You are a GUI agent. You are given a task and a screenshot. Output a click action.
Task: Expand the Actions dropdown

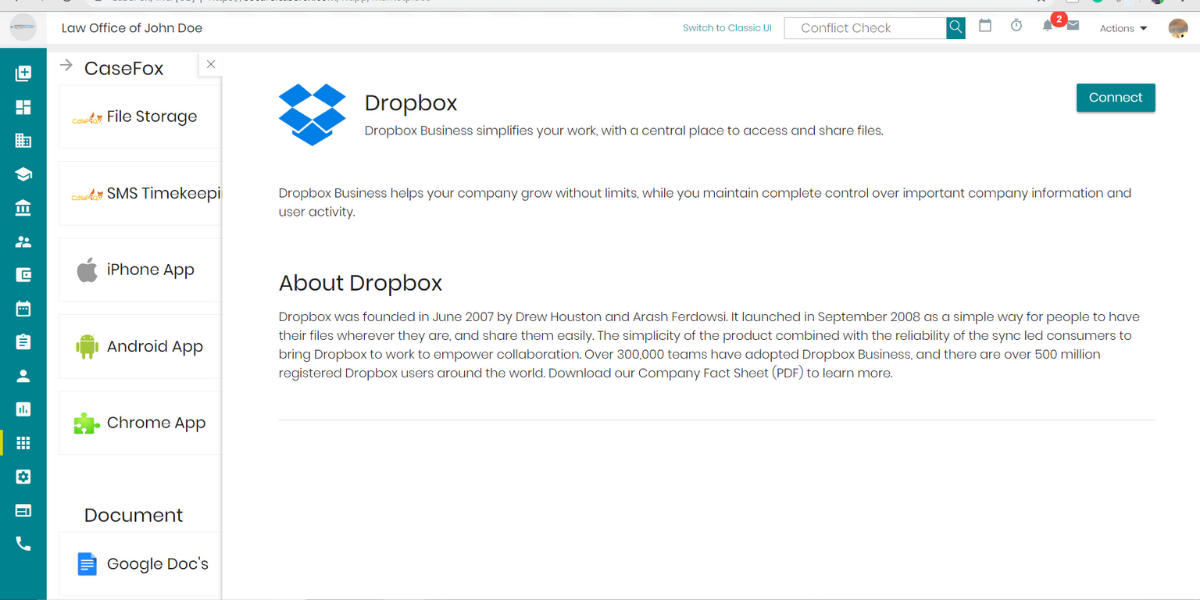click(x=1123, y=28)
